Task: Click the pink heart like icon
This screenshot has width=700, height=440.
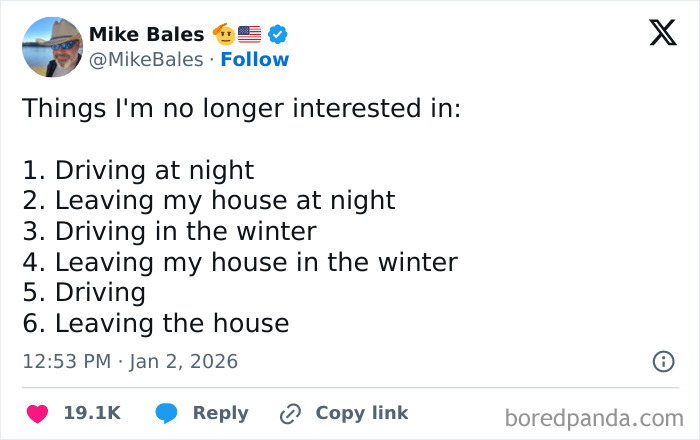Action: [x=36, y=413]
